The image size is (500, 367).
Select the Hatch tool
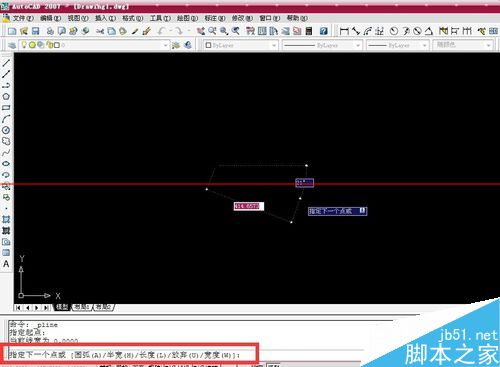coord(6,219)
